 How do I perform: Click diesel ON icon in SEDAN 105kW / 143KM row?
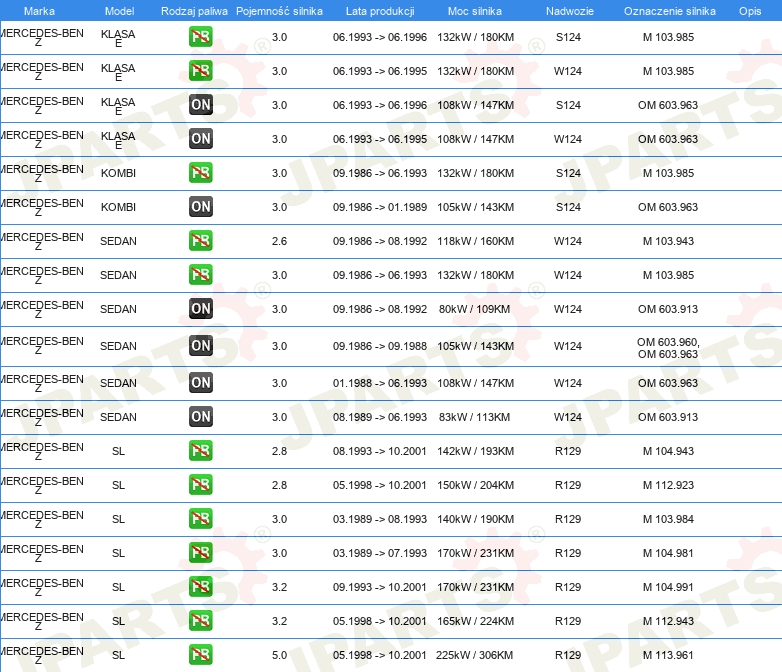point(200,346)
